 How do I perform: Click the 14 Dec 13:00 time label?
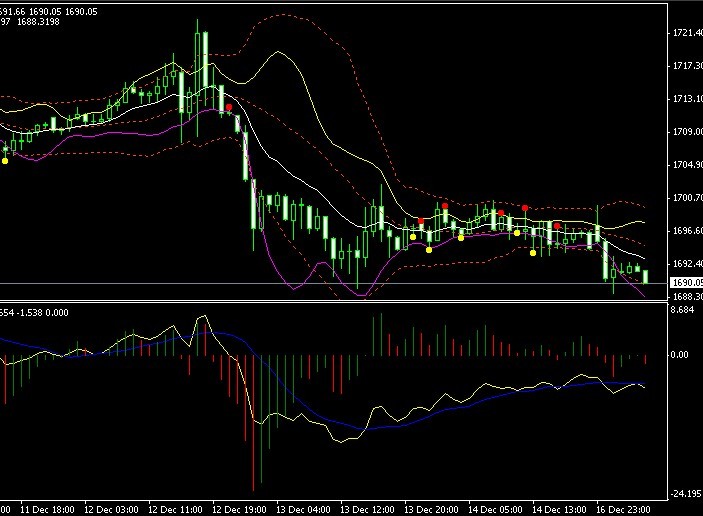tap(559, 510)
